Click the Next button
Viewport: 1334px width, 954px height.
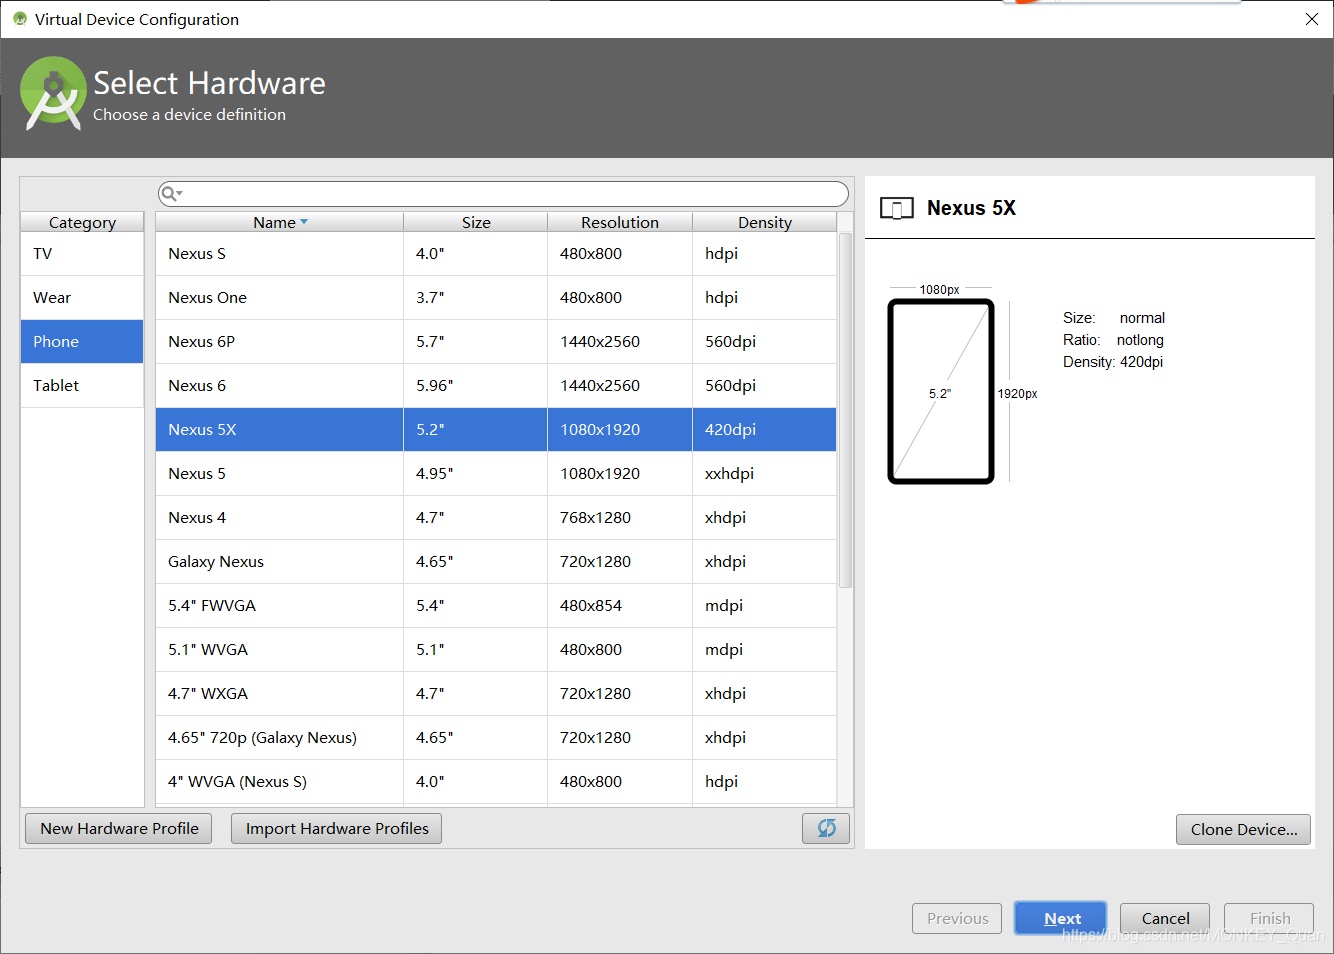pos(1061,918)
